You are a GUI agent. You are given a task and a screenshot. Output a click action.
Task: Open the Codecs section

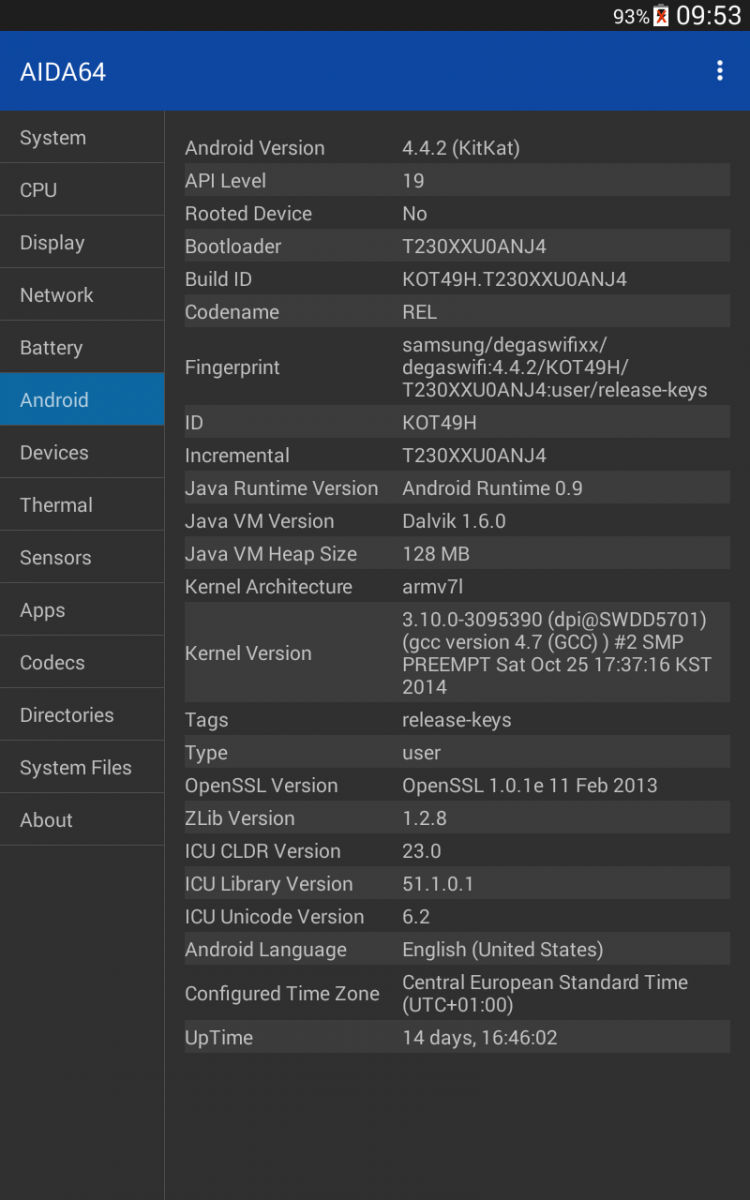[x=82, y=663]
